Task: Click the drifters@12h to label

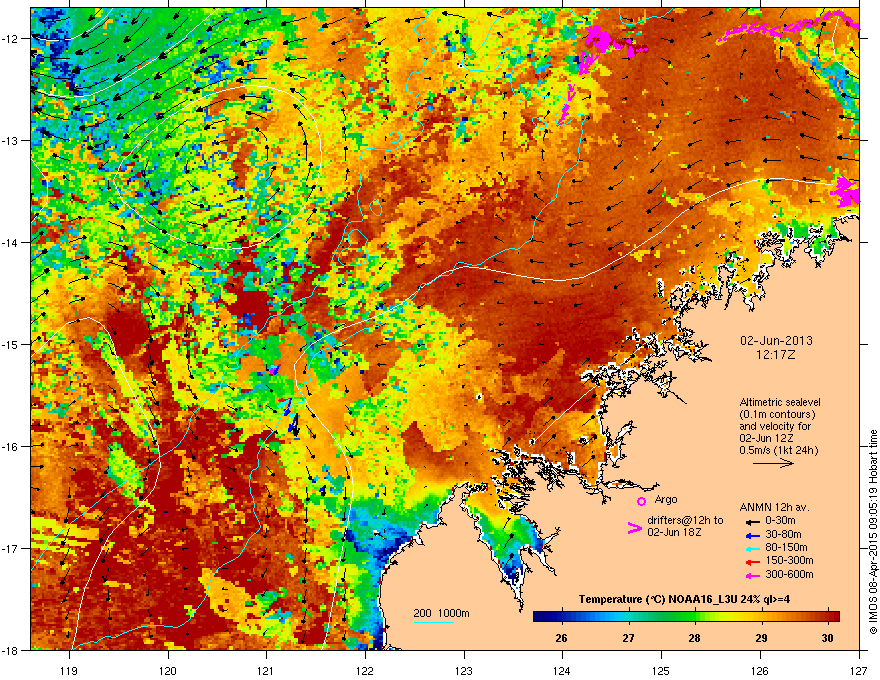Action: [685, 520]
